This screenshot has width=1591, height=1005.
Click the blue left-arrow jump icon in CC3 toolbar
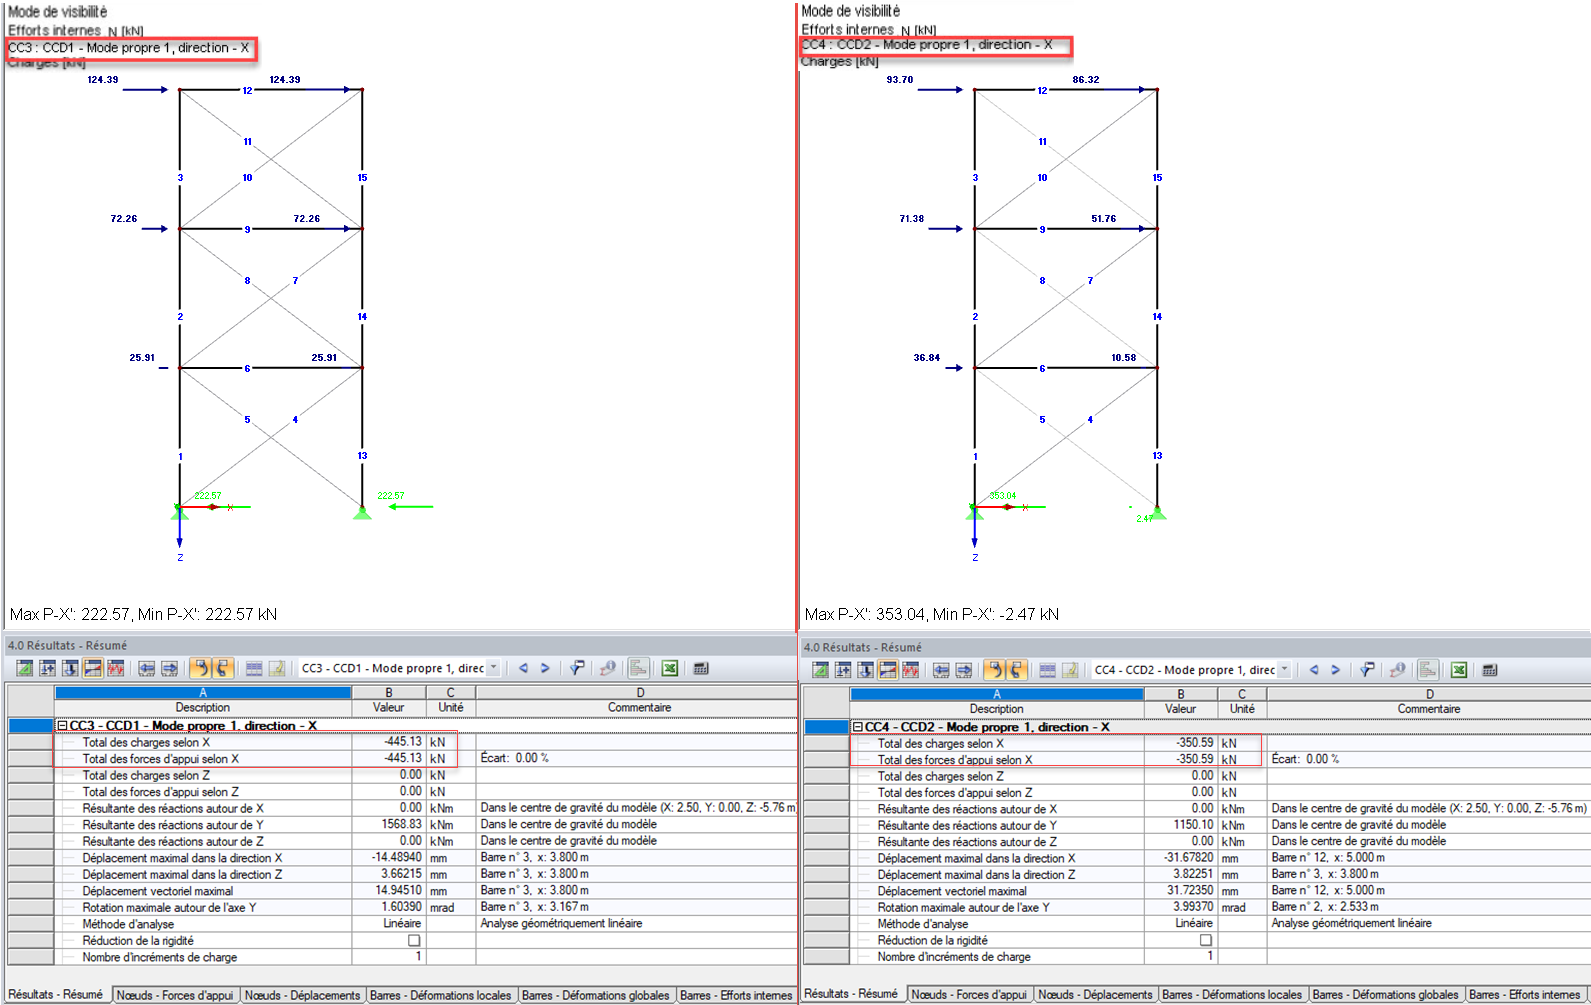146,668
